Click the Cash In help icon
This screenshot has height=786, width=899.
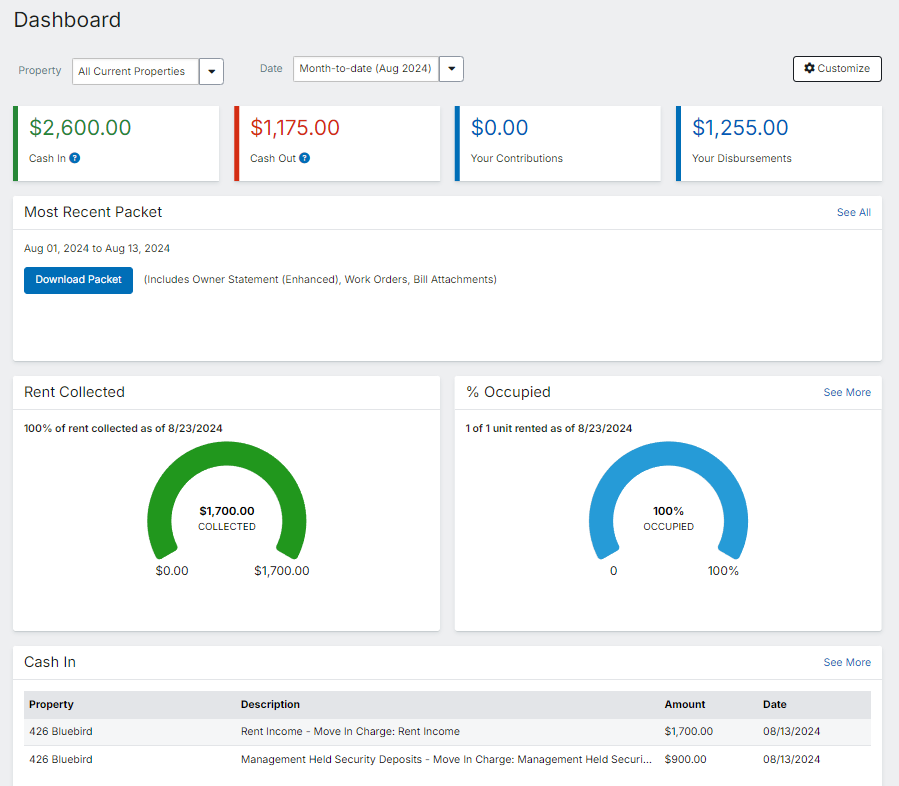[x=75, y=158]
